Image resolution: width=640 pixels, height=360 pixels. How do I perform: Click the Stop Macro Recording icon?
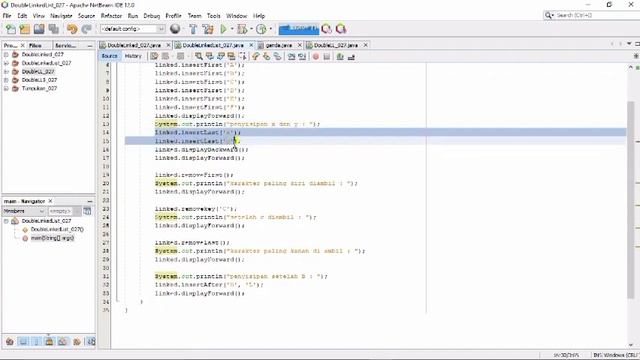(x=327, y=56)
